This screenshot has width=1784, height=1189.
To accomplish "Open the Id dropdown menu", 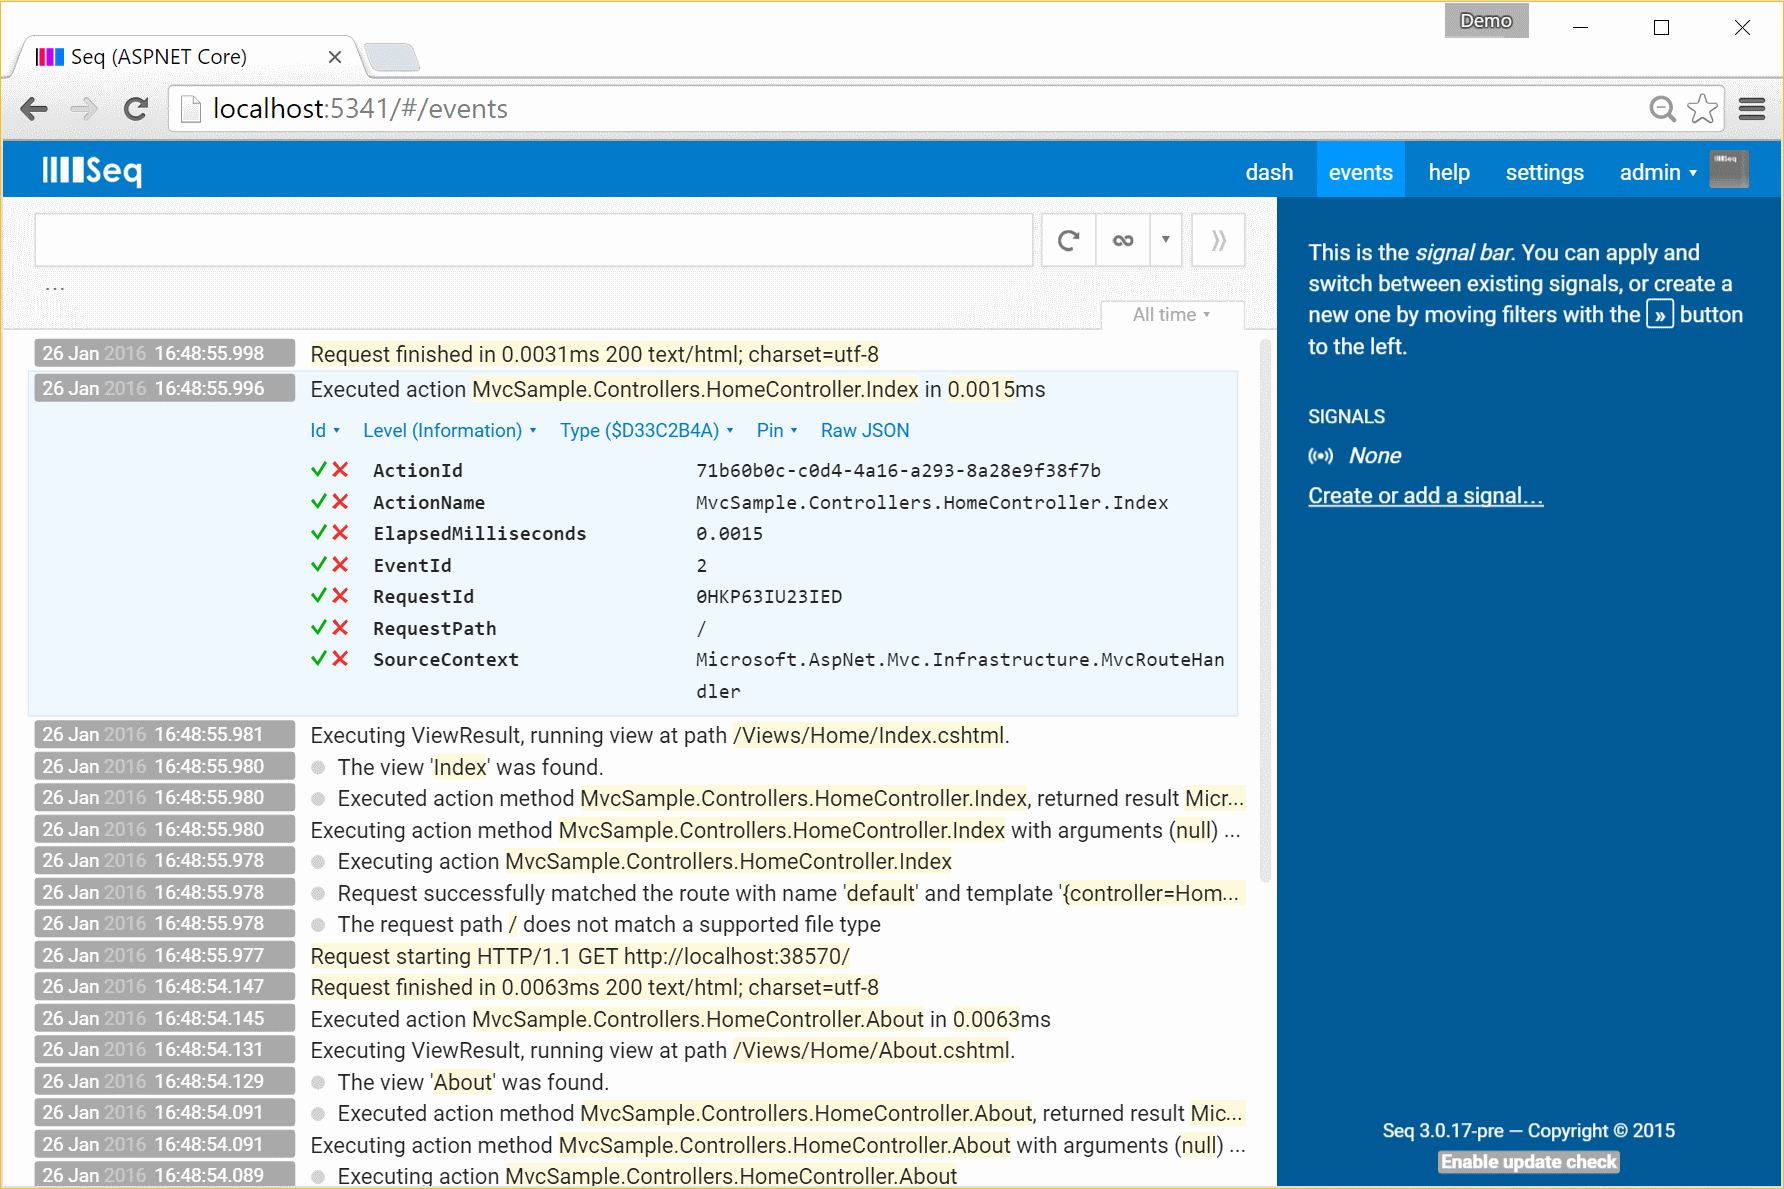I will (x=325, y=430).
